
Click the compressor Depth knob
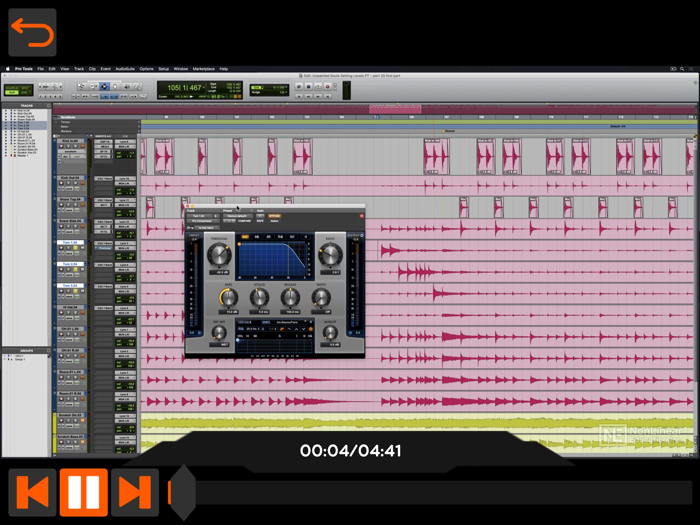321,298
